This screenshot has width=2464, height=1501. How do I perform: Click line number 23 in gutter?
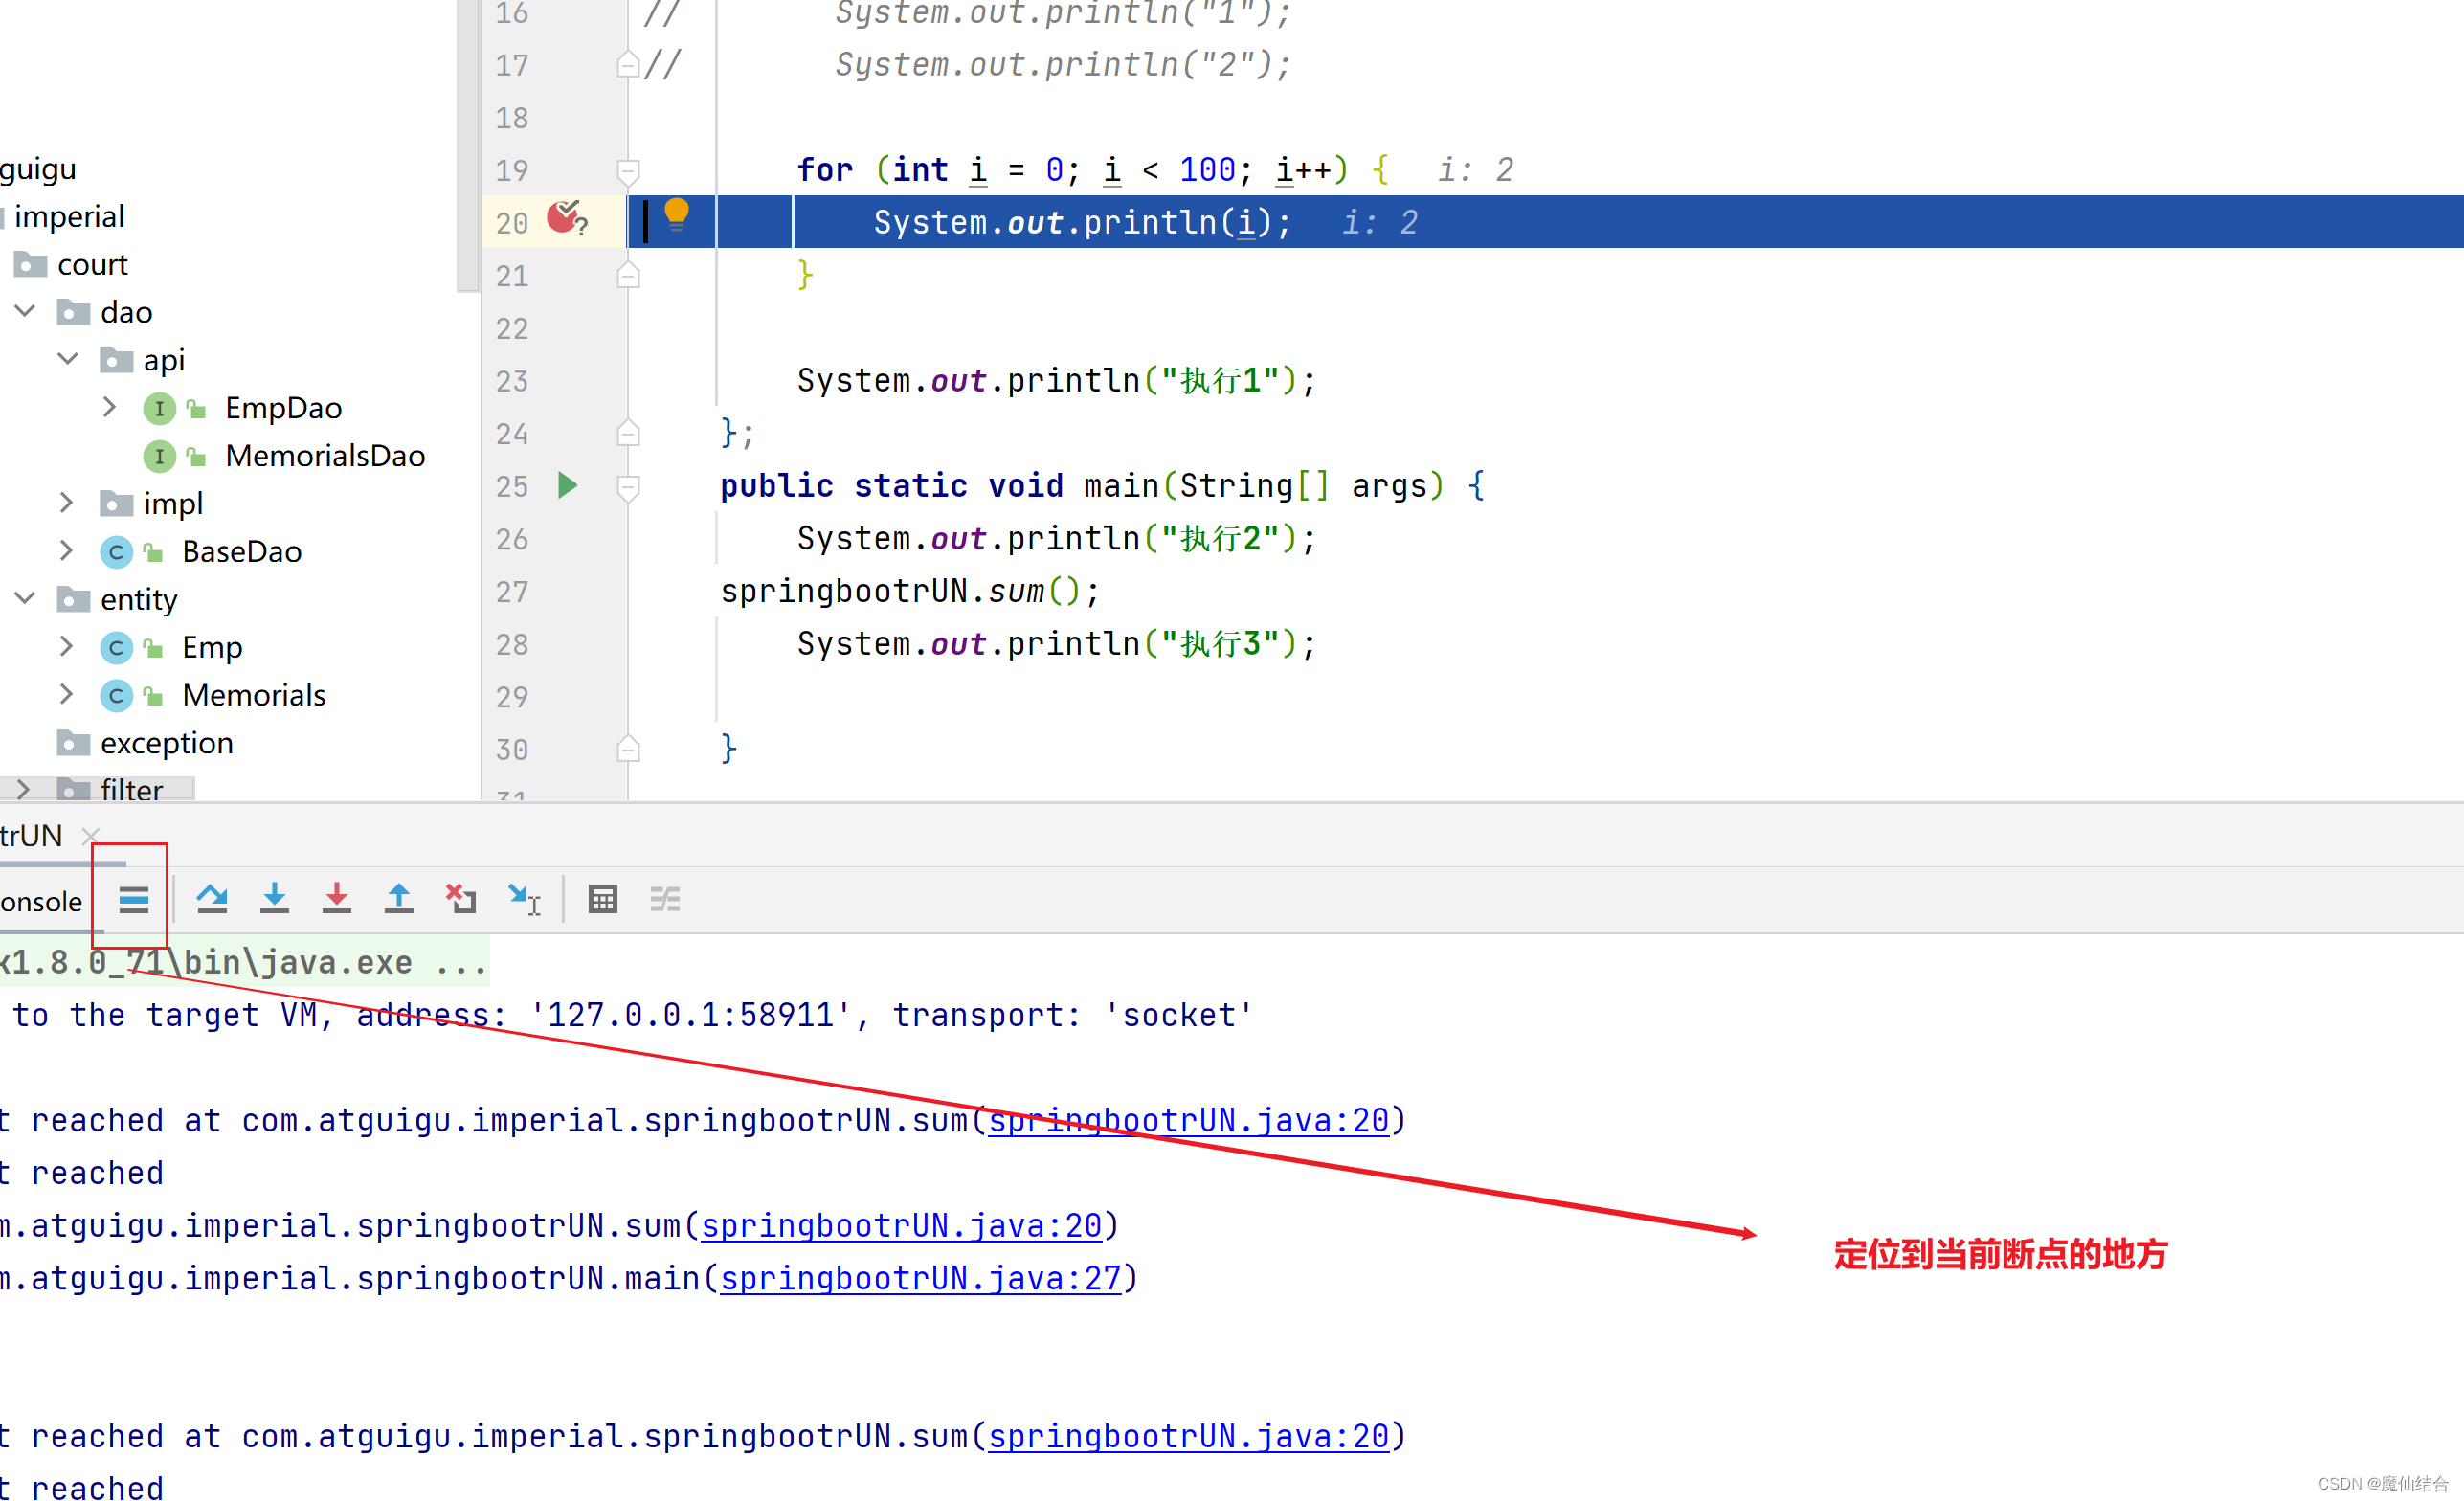coord(512,381)
